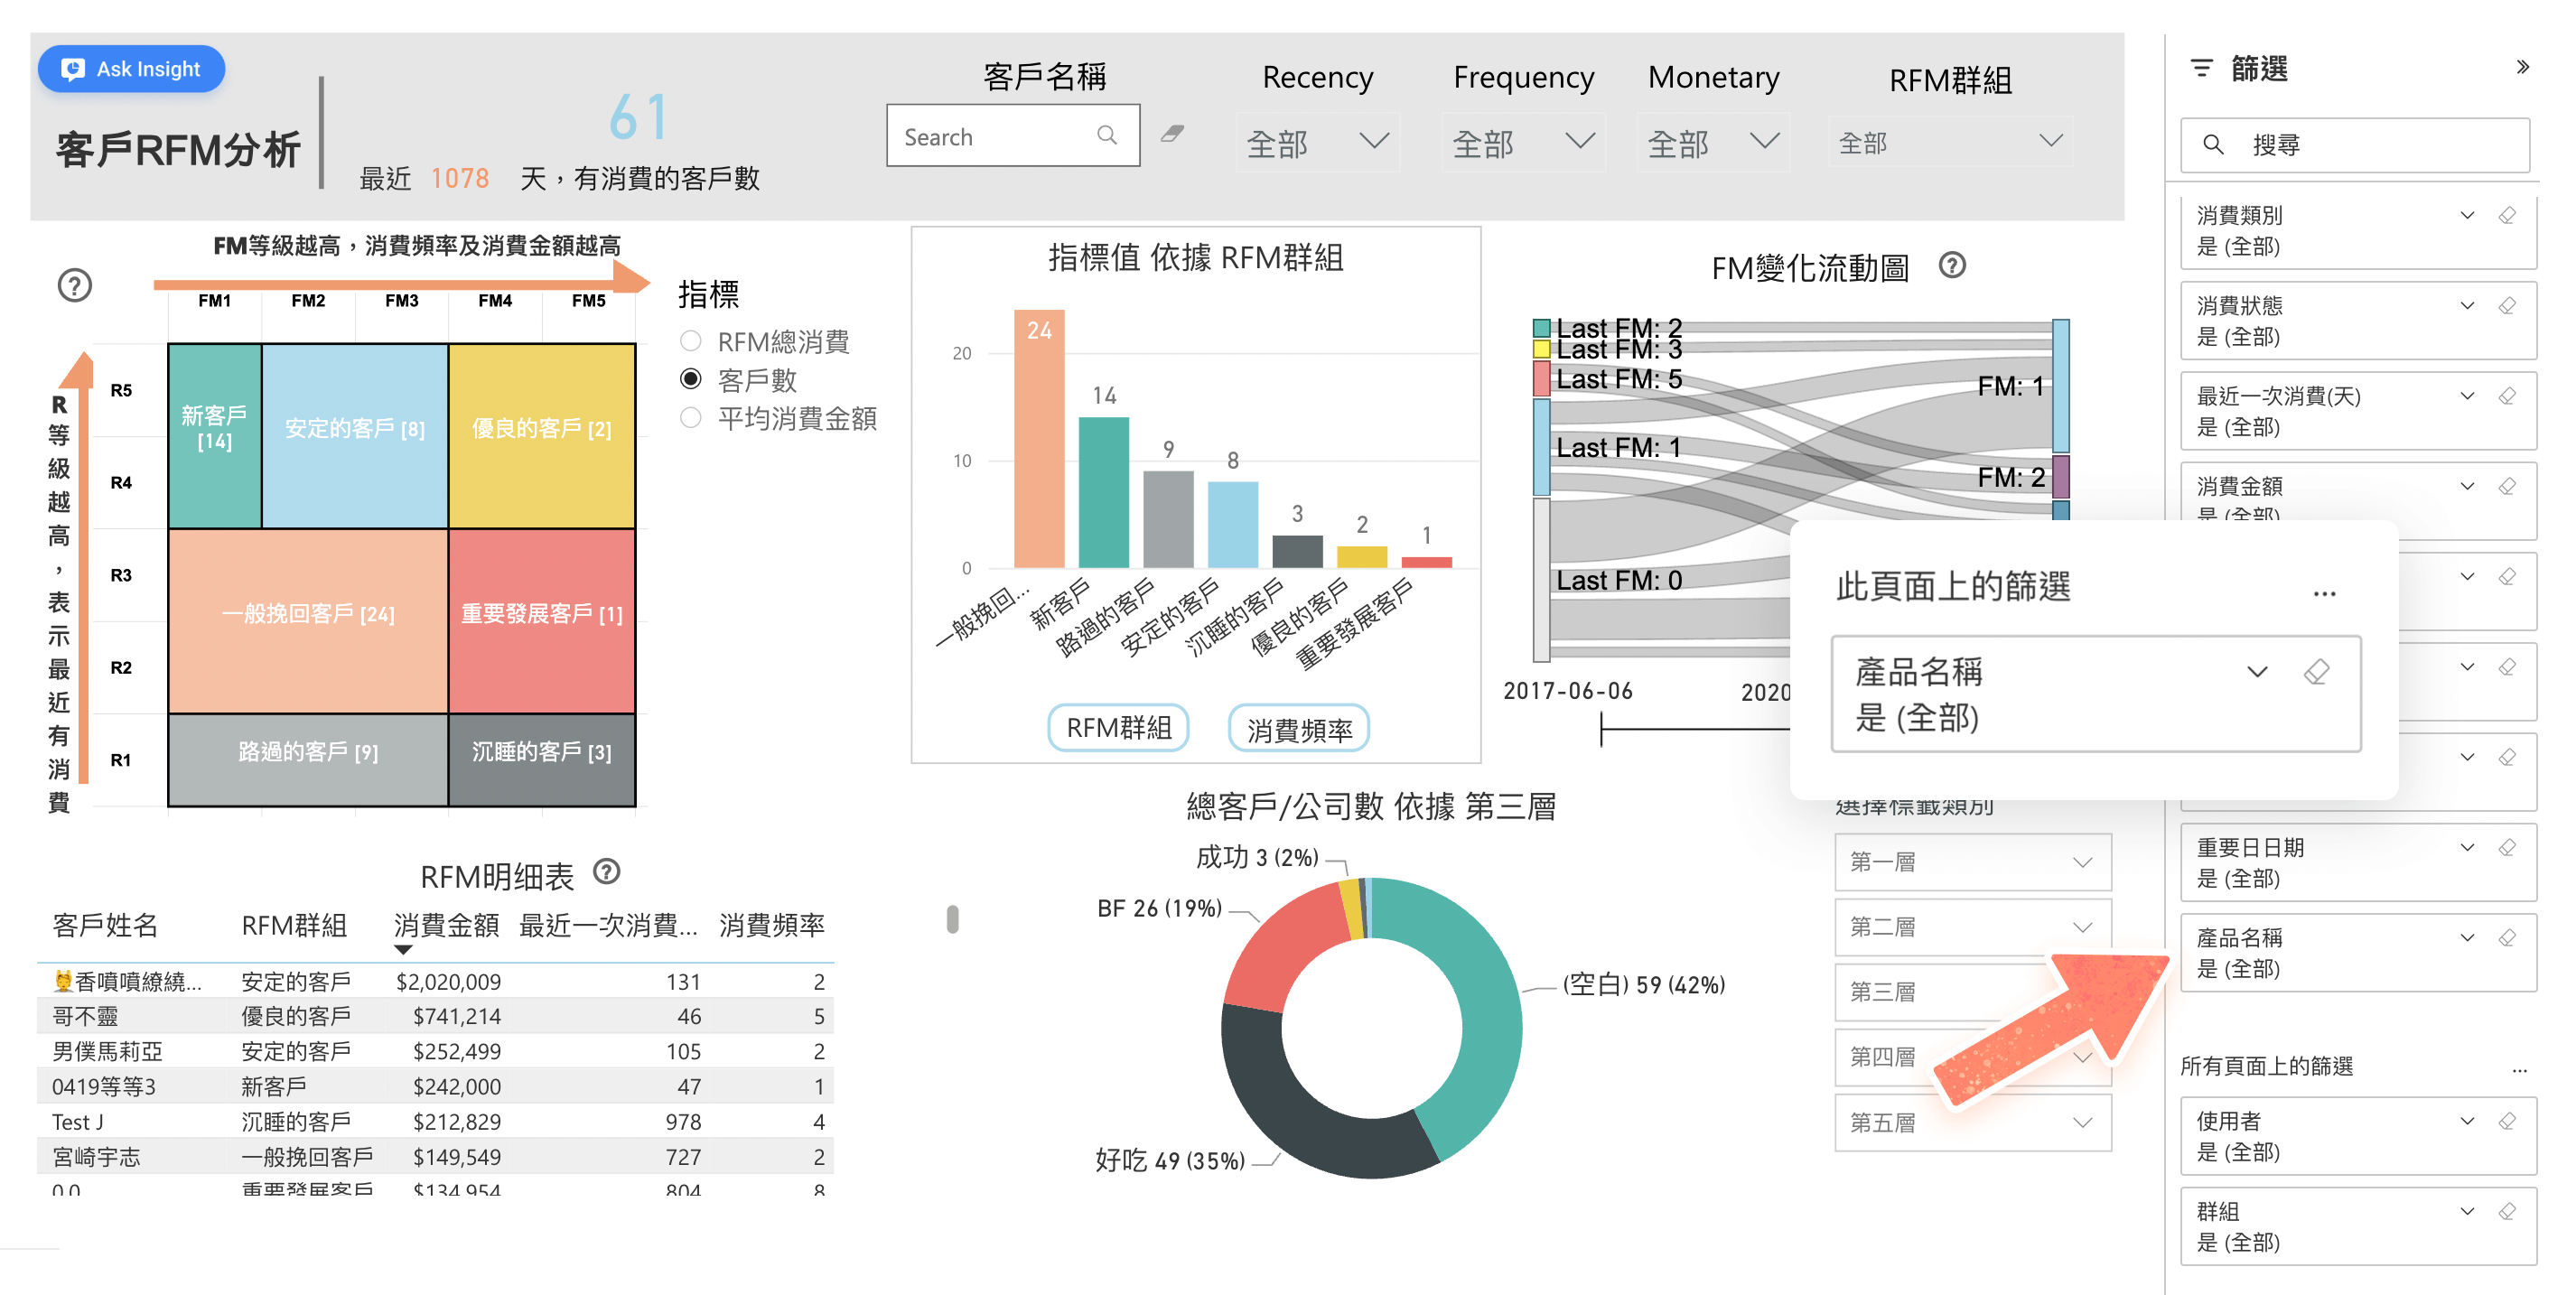
Task: Clear the 消費金額 filter eraser icon
Action: pos(2507,486)
